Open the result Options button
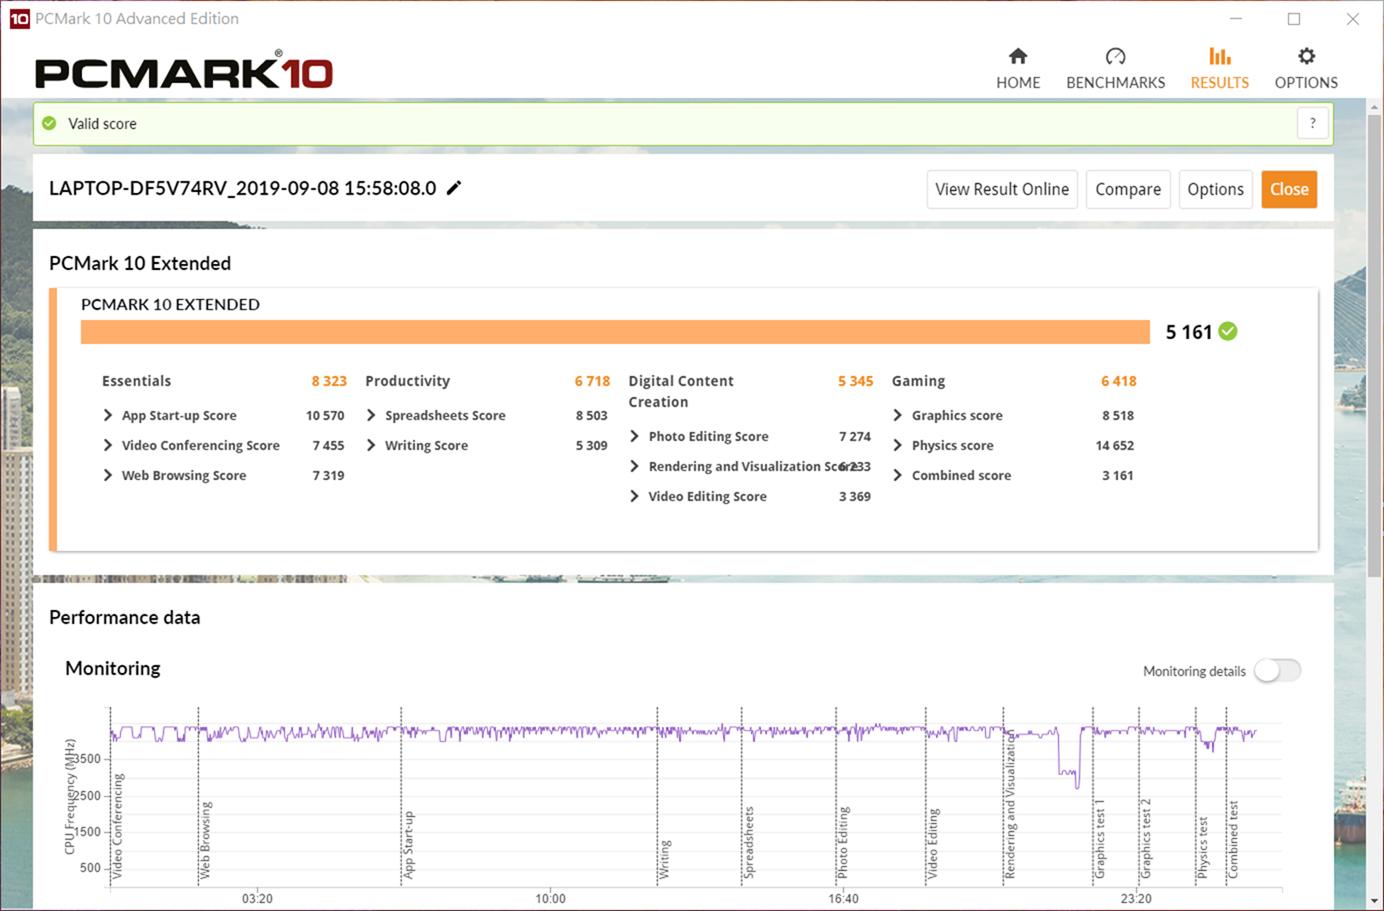1384x911 pixels. tap(1215, 189)
